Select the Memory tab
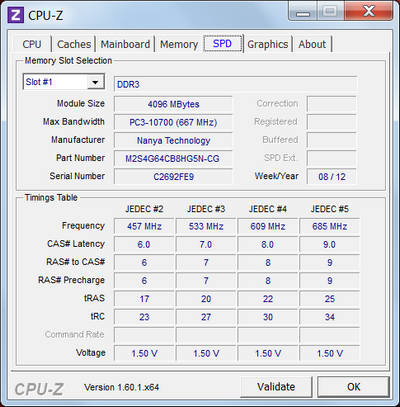The width and height of the screenshot is (400, 407). pos(179,44)
